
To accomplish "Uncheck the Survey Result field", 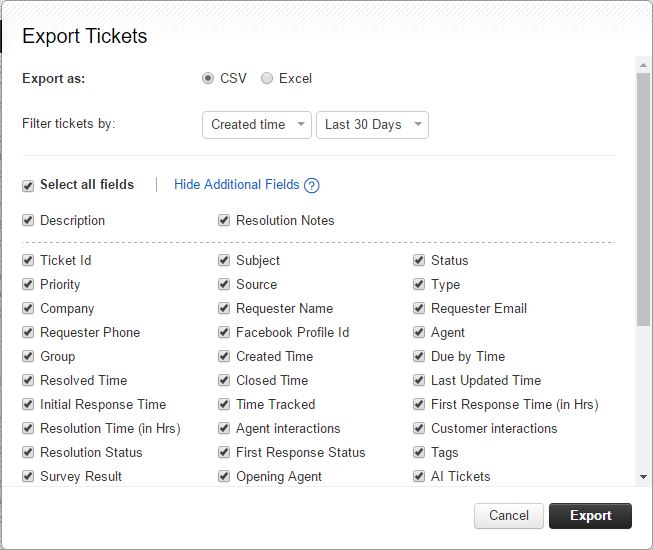I will [28, 476].
